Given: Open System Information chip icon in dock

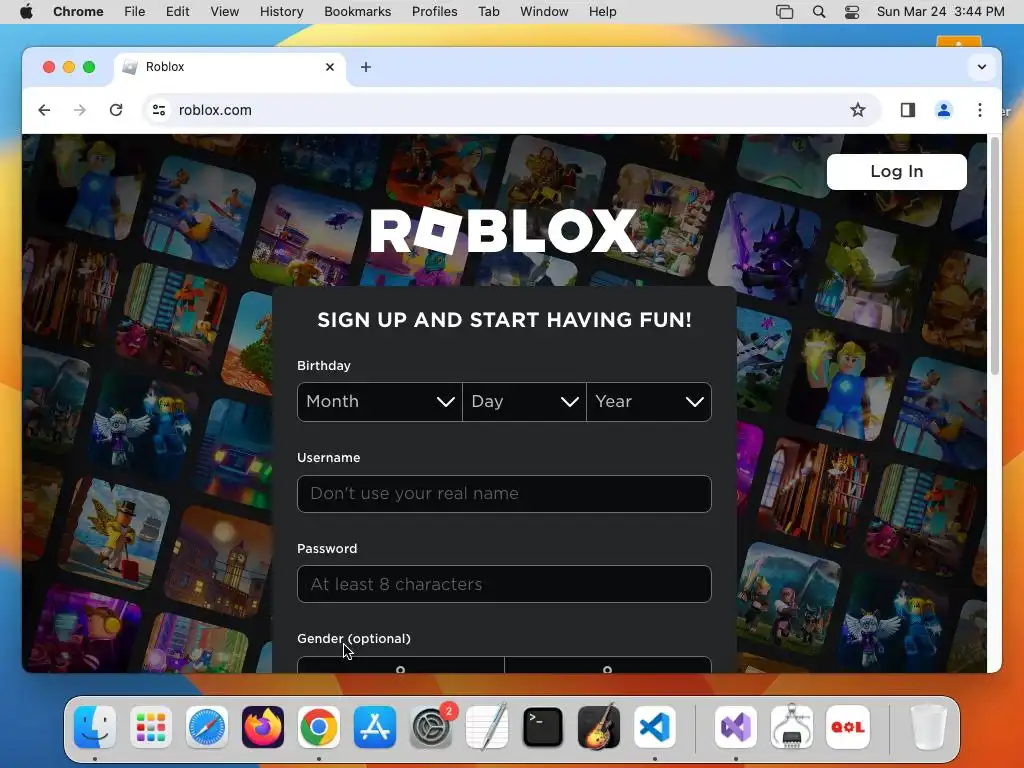Looking at the screenshot, I should click(792, 727).
